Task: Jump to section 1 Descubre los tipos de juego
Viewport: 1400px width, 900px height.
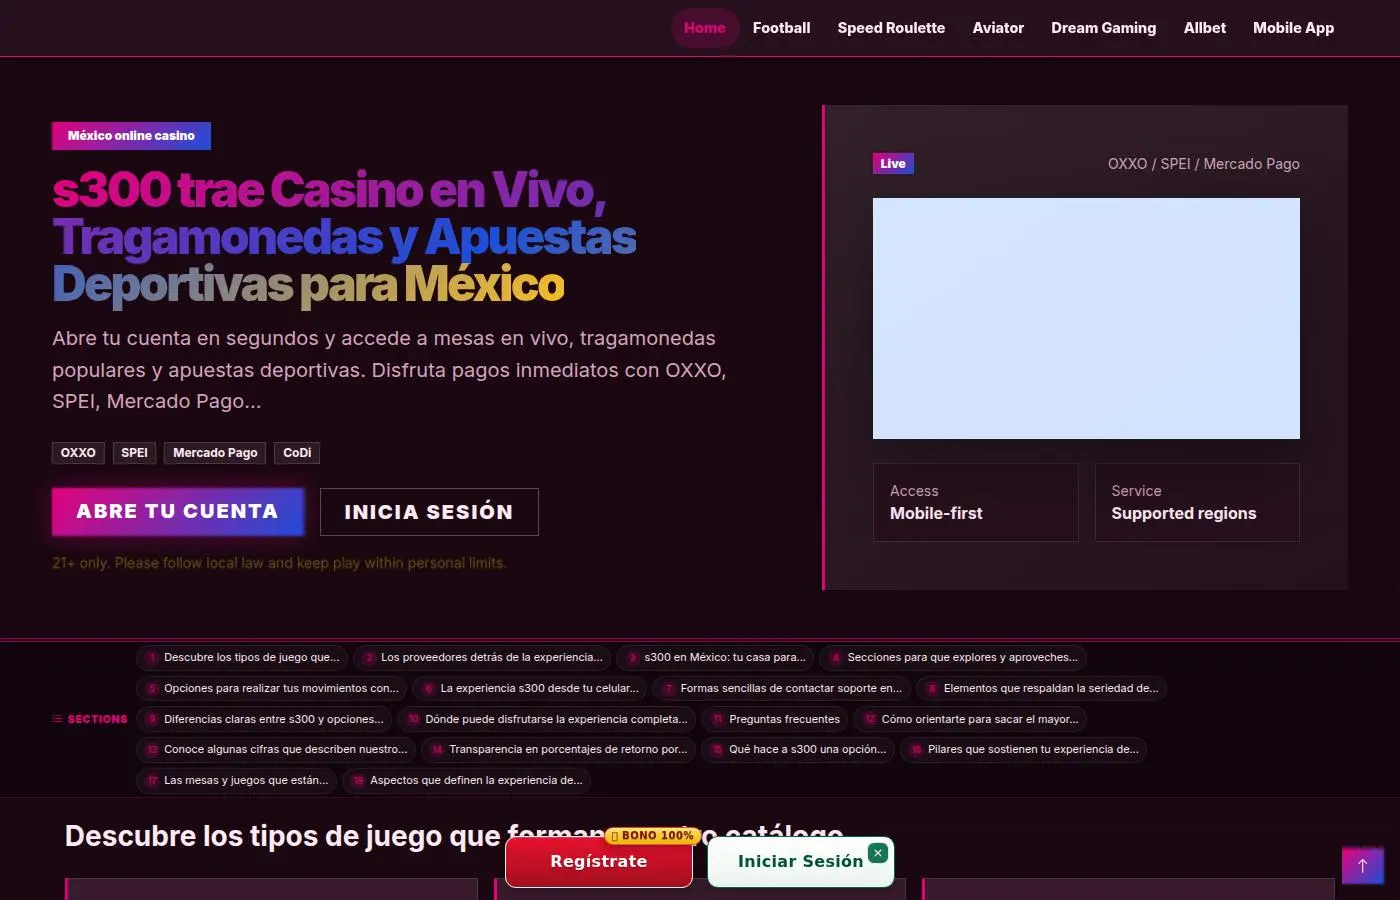Action: tap(242, 658)
